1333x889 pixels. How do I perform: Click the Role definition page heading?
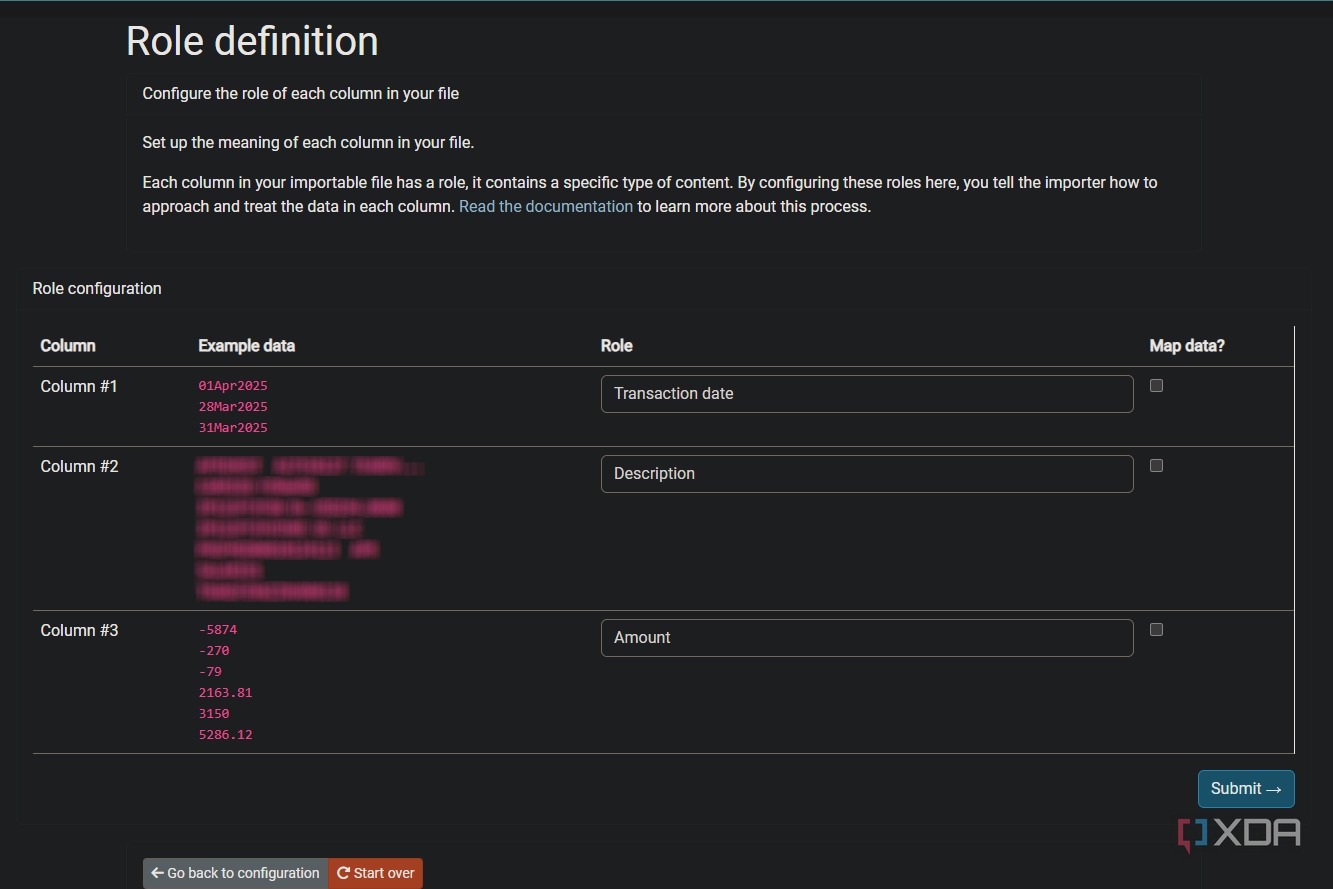coord(252,41)
